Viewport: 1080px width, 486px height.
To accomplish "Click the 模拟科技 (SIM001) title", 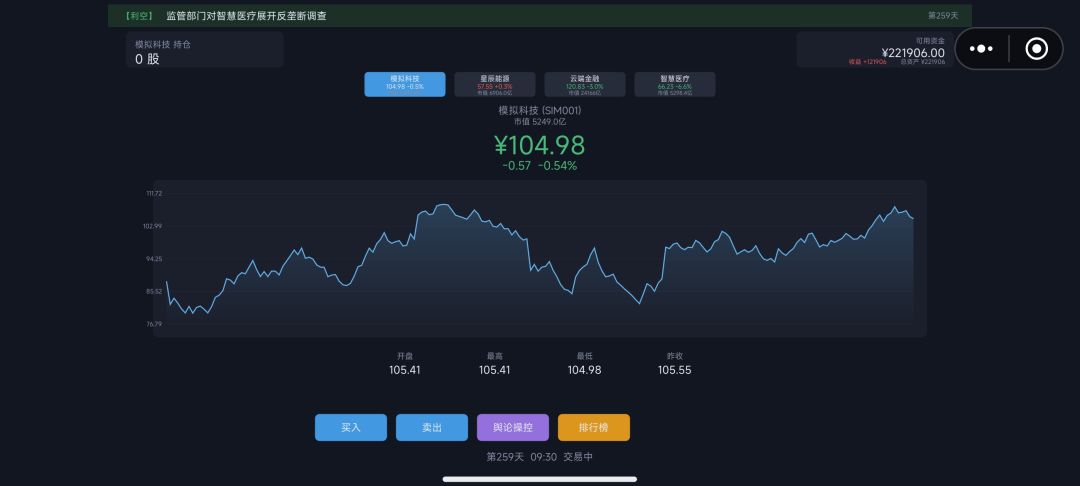I will tap(539, 110).
